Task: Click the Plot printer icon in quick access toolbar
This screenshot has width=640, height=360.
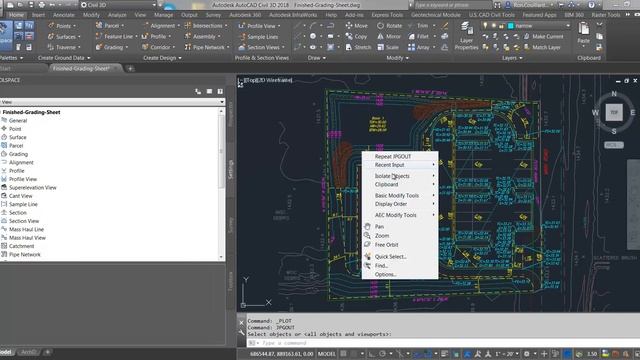Action: [x=42, y=5]
